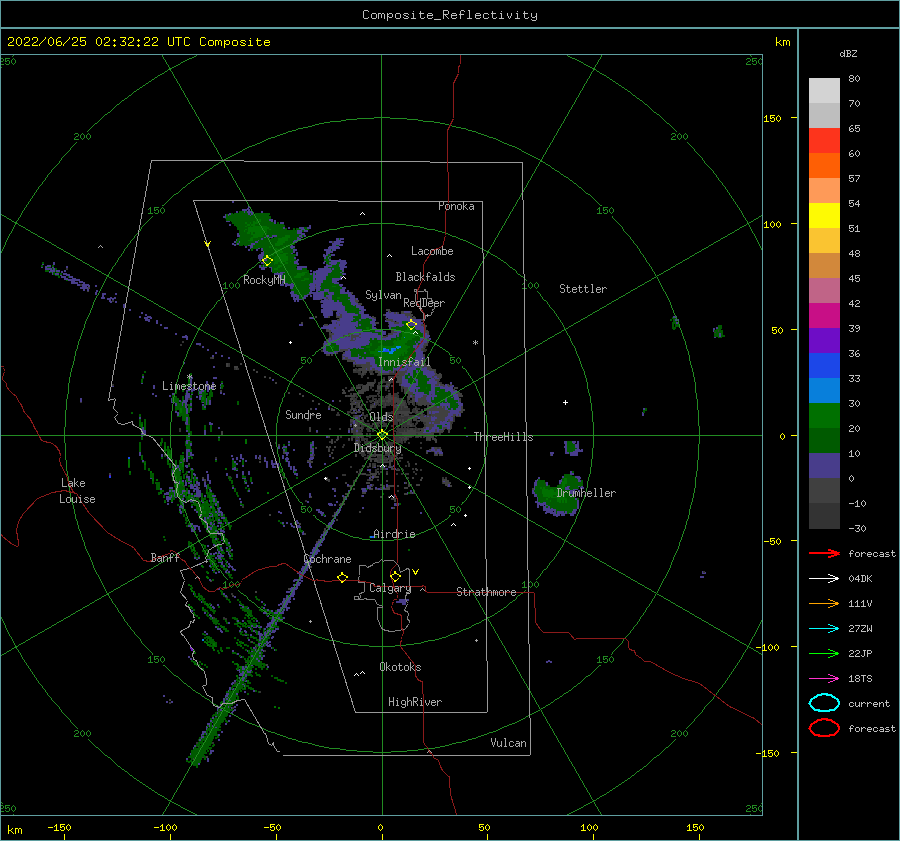Click the Sylvan label
This screenshot has height=841, width=900.
[383, 295]
